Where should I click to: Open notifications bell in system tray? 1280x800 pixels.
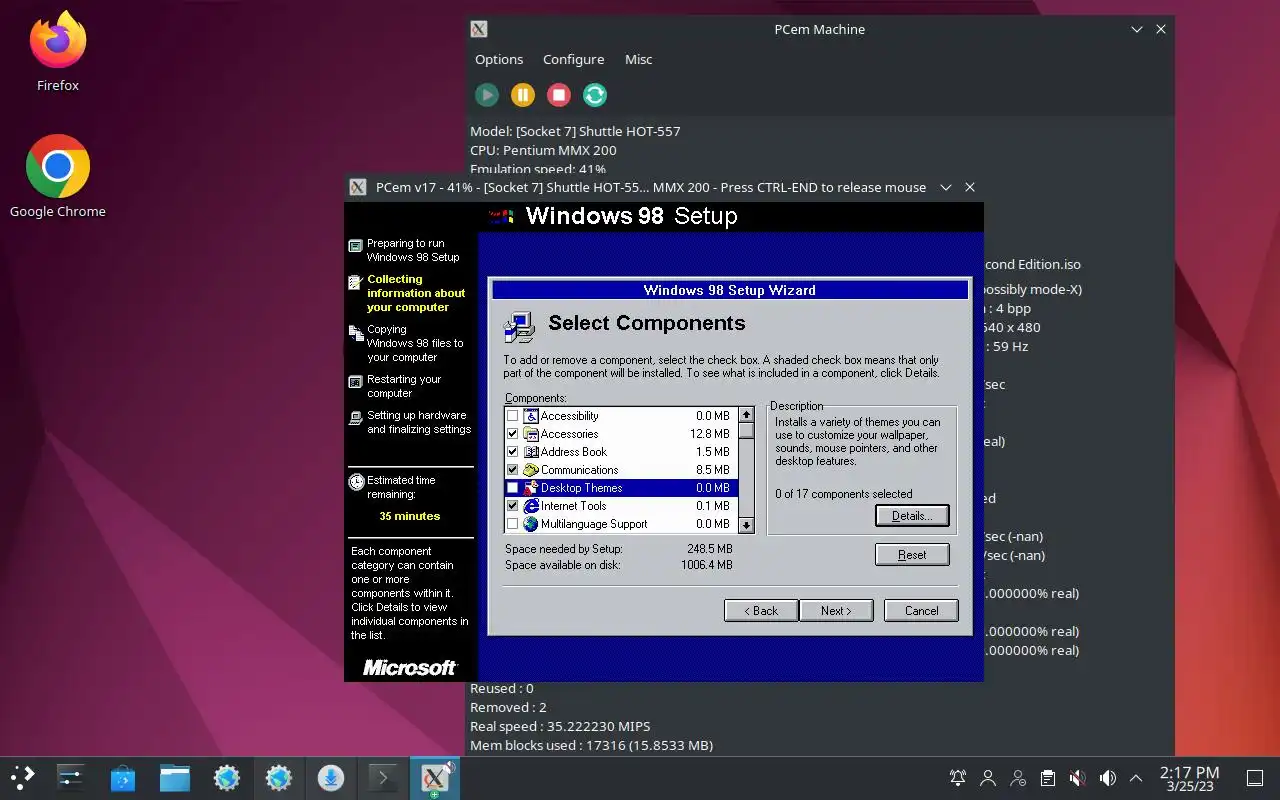tap(958, 778)
